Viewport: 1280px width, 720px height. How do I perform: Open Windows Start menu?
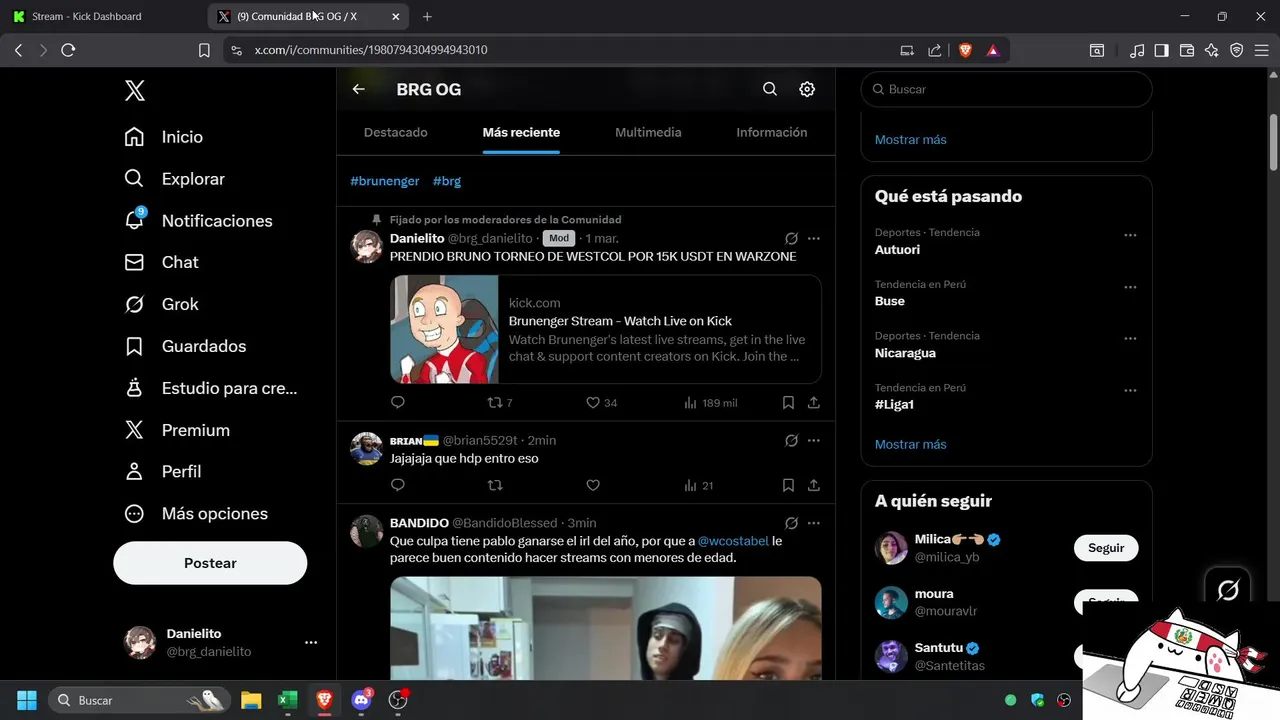click(27, 700)
